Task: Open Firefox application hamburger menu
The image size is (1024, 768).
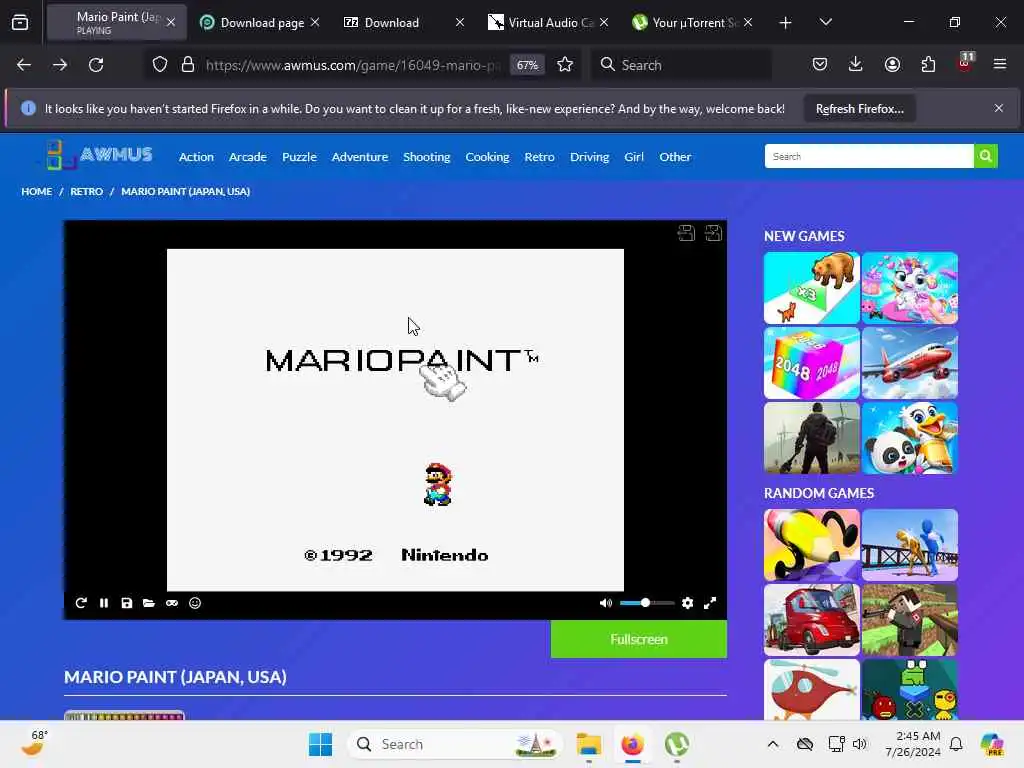Action: click(x=1000, y=64)
